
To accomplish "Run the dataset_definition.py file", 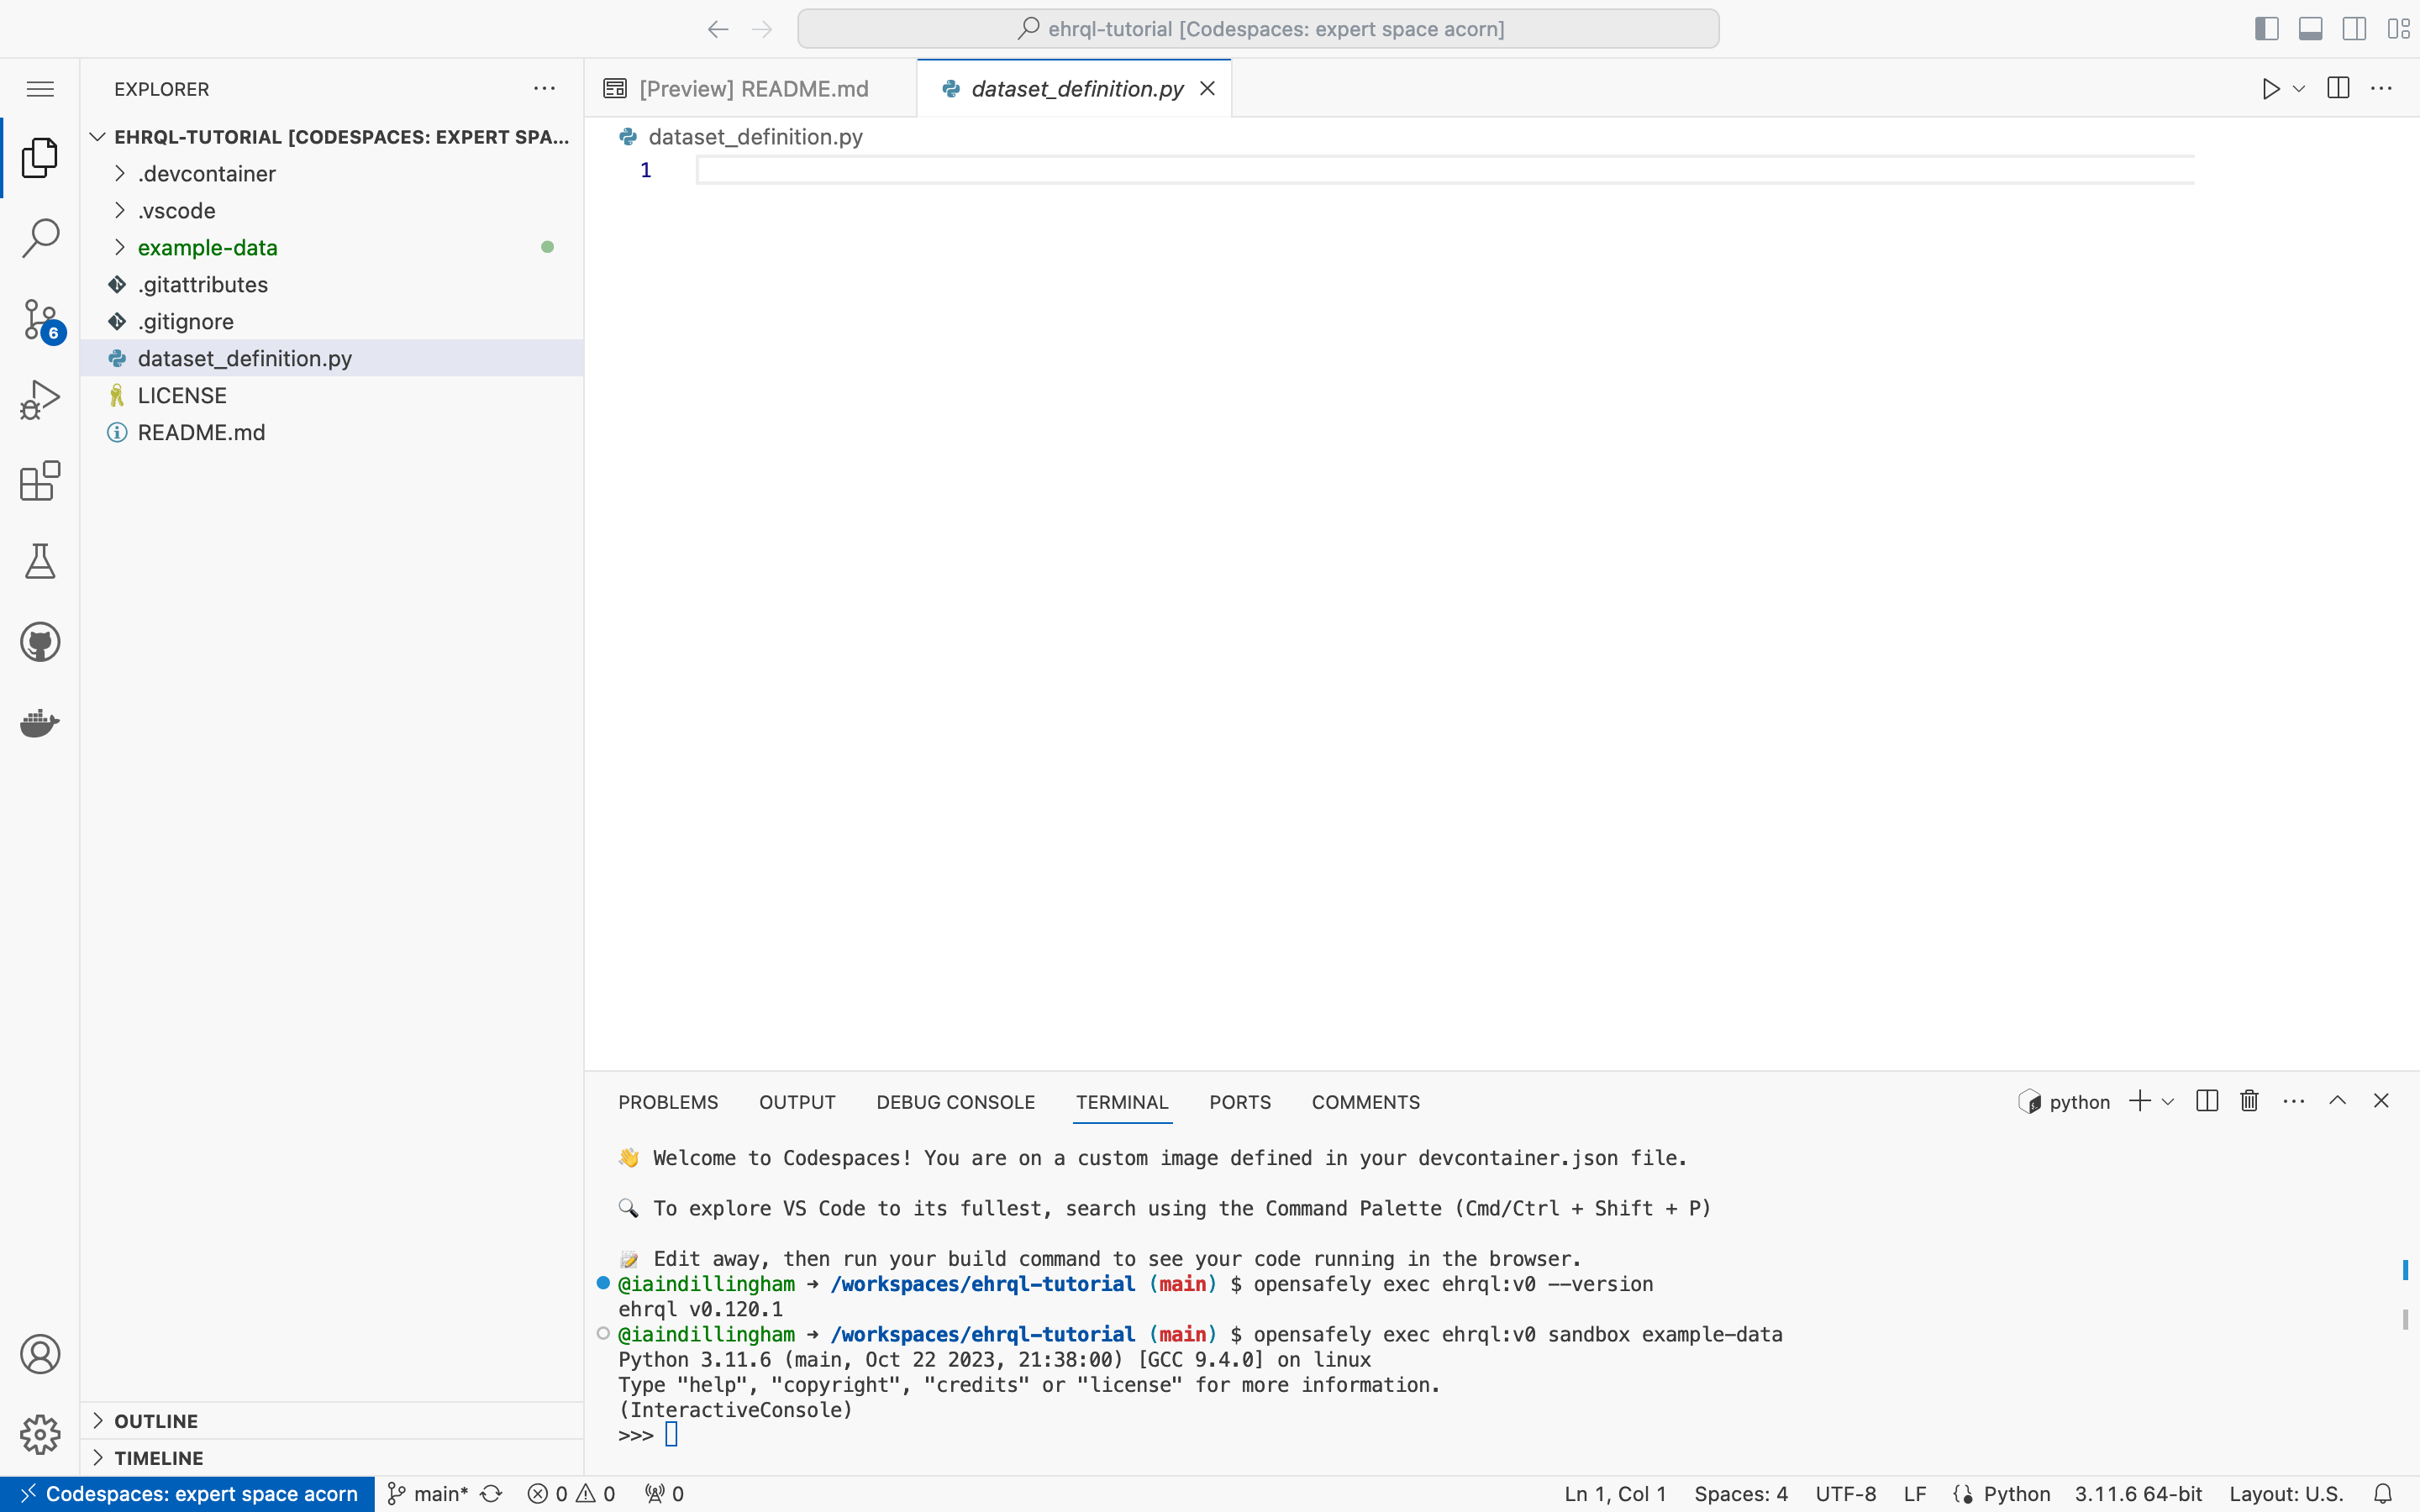I will coord(2268,88).
